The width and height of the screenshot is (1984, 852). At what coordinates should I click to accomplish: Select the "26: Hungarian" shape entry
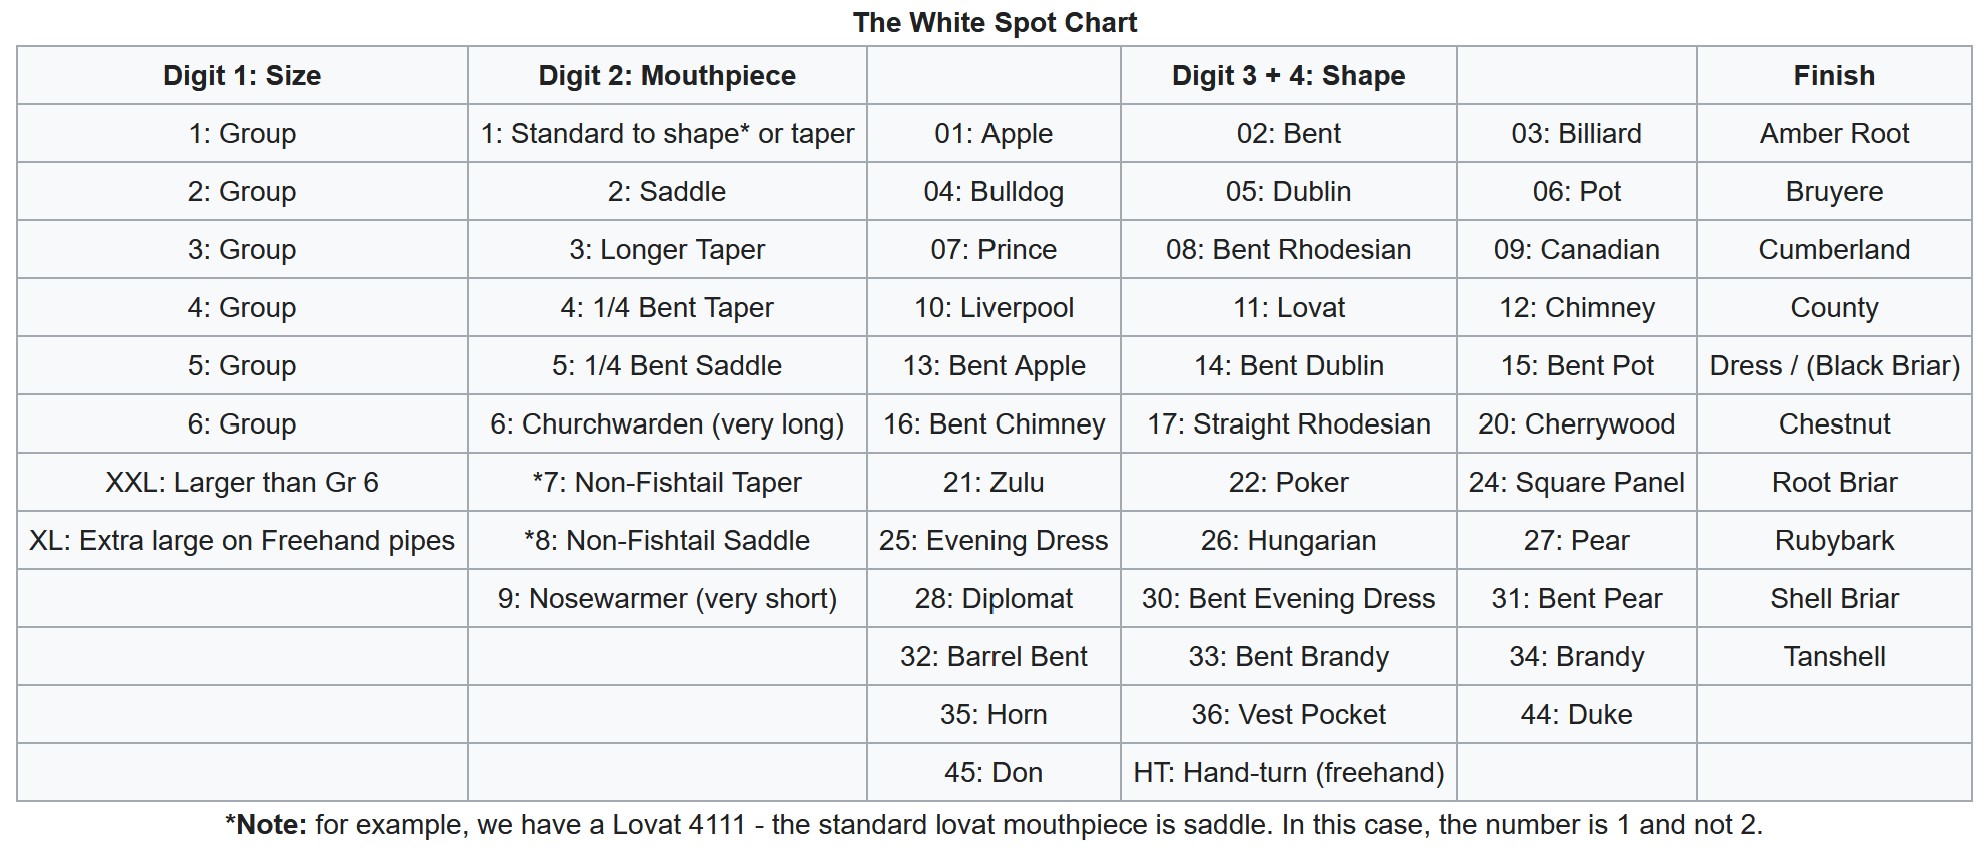tap(1288, 541)
